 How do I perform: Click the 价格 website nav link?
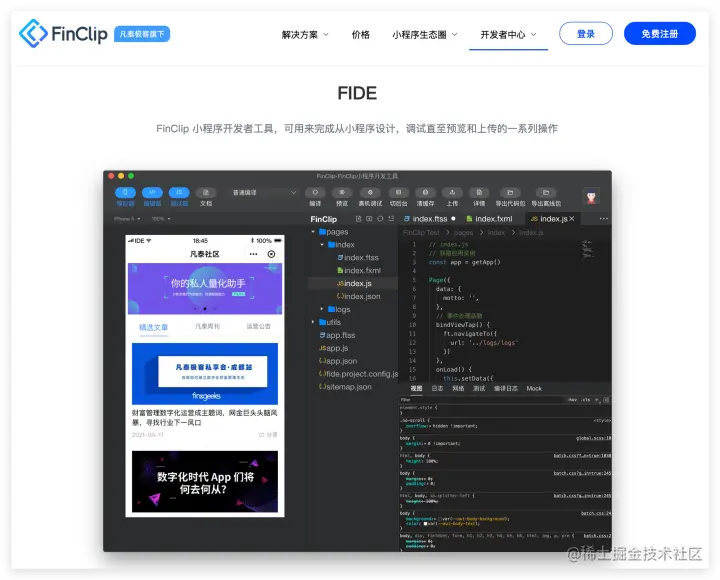[x=360, y=35]
